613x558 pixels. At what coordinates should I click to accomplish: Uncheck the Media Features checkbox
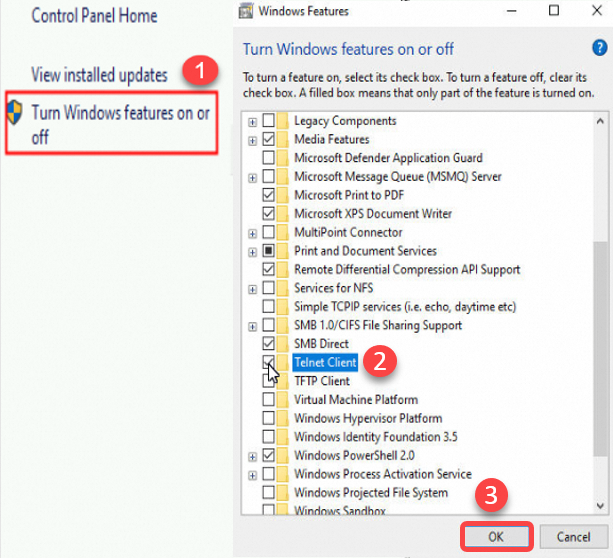point(269,139)
